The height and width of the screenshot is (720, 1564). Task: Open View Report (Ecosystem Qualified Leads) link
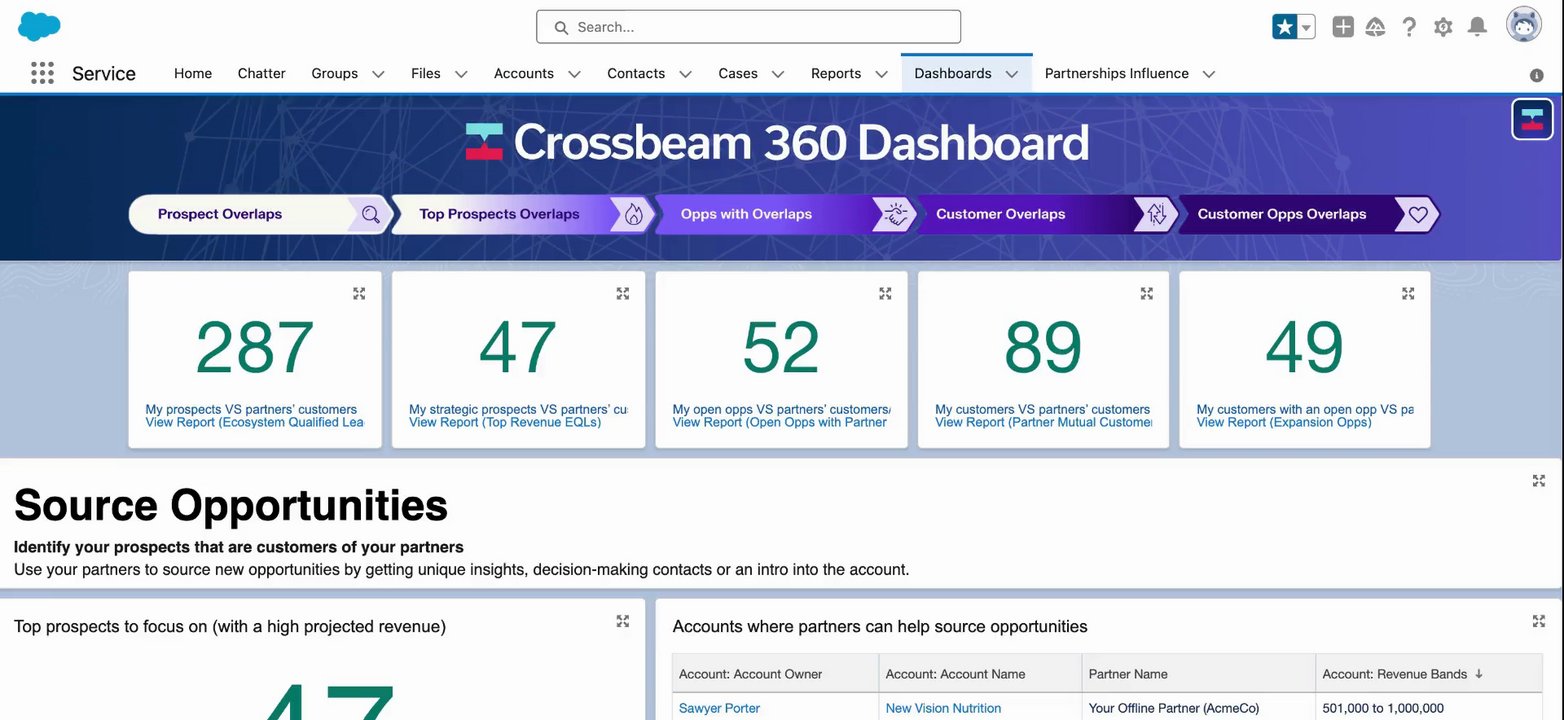[x=255, y=422]
